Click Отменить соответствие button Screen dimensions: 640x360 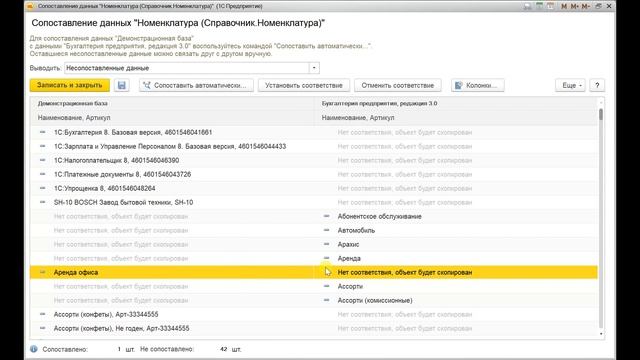coord(398,85)
